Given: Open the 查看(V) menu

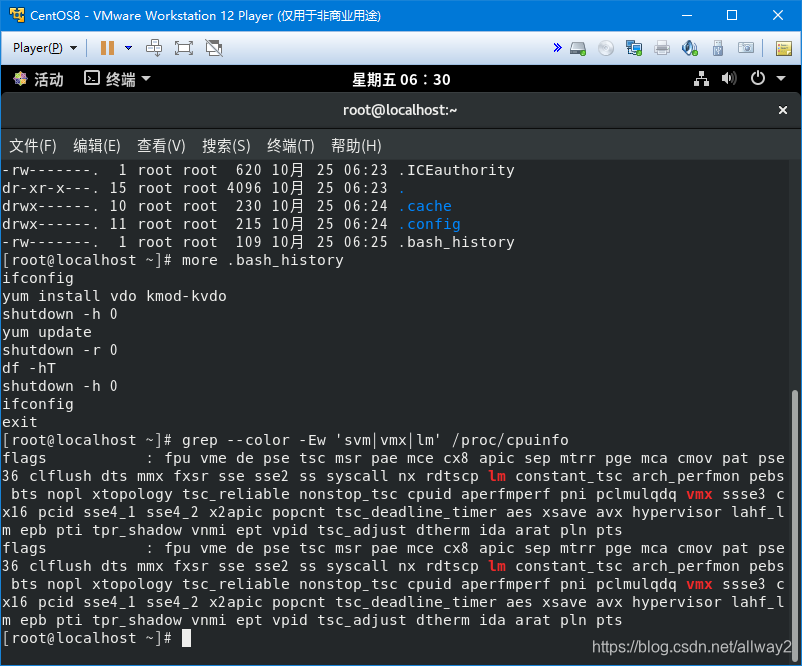Looking at the screenshot, I should [x=161, y=146].
